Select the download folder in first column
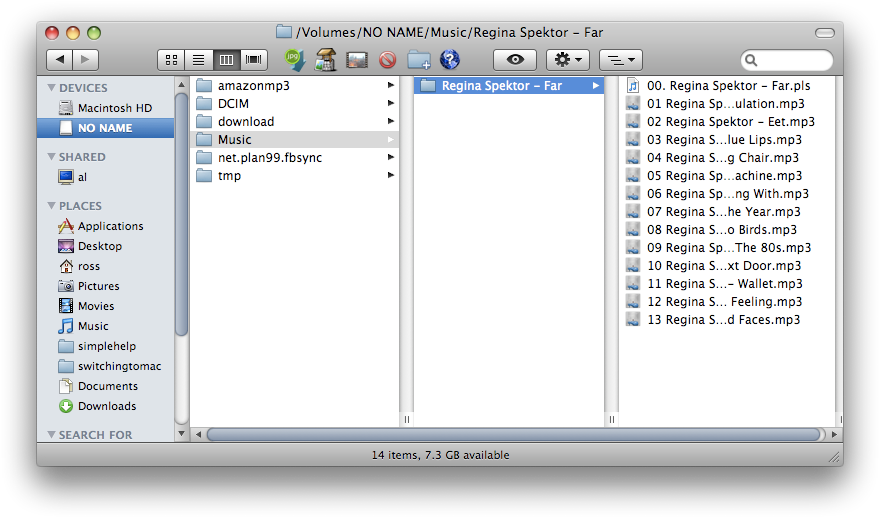This screenshot has height=517, width=879. [295, 122]
